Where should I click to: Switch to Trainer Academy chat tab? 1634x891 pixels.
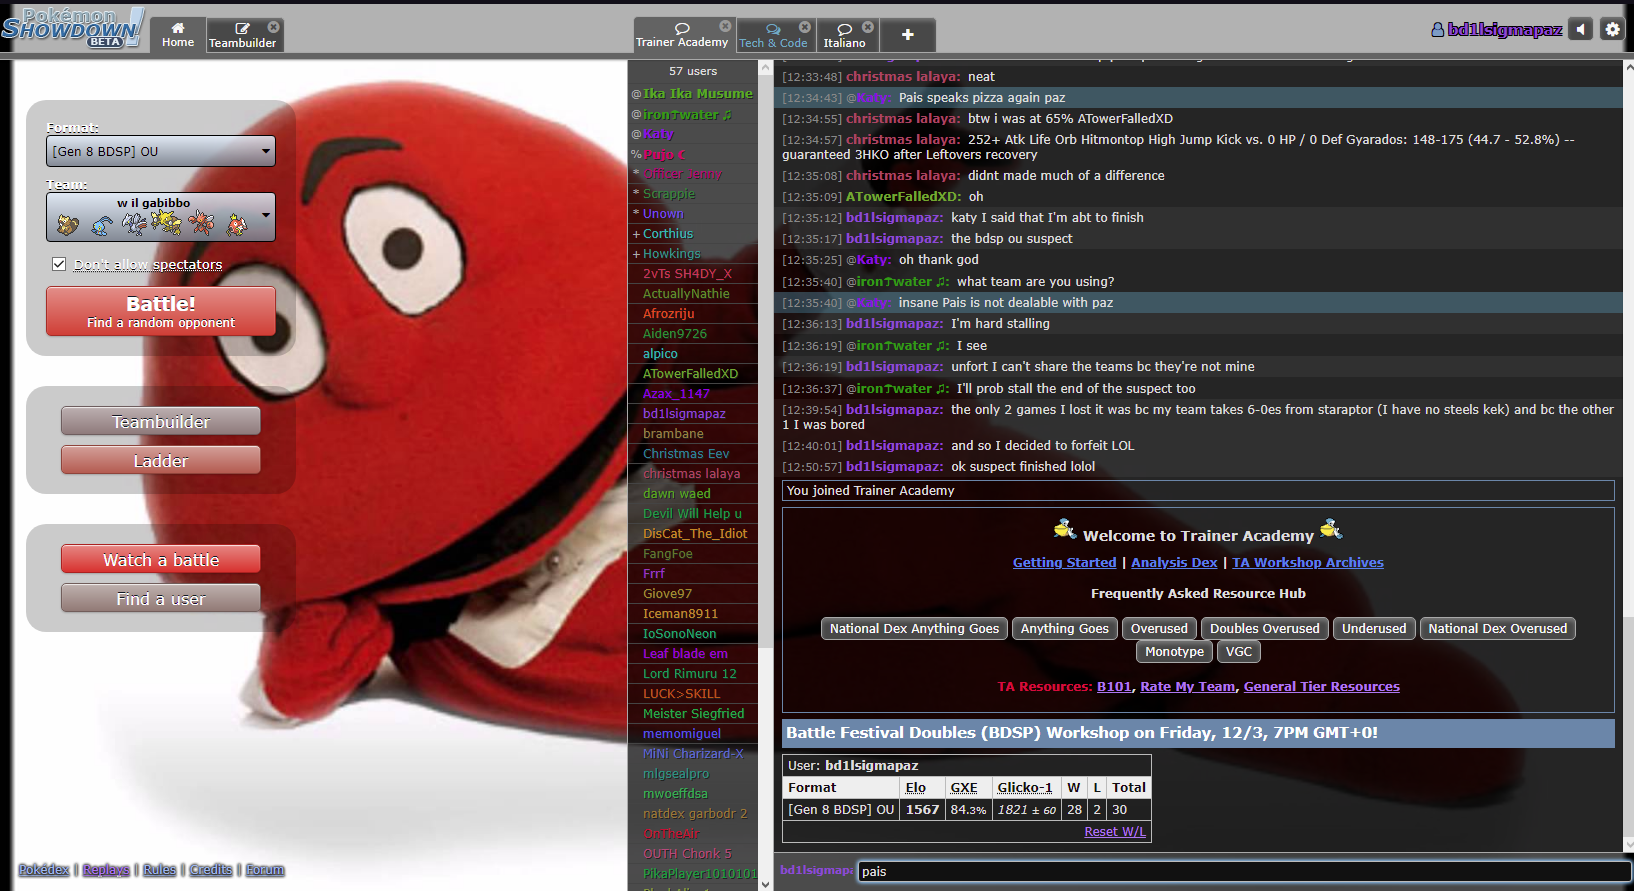tap(682, 35)
